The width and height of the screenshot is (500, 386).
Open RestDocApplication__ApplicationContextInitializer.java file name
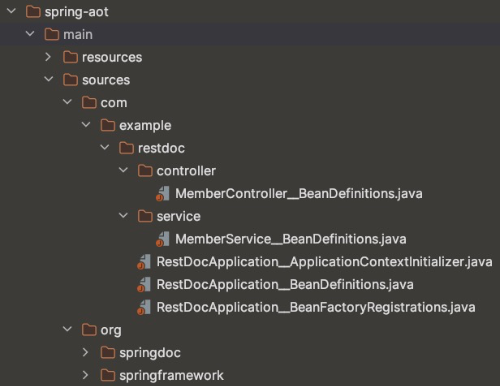[325, 262]
